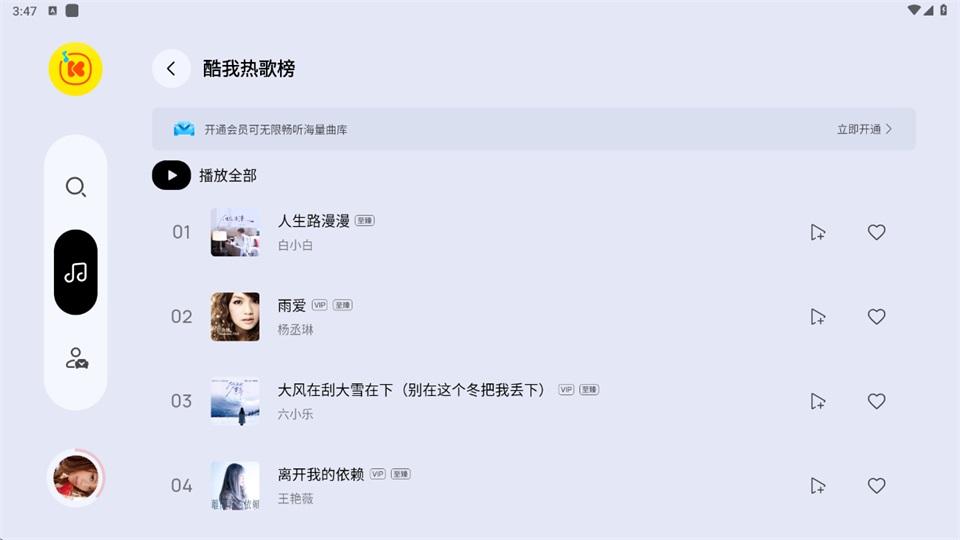Click the Kuwo logo icon

click(75, 69)
